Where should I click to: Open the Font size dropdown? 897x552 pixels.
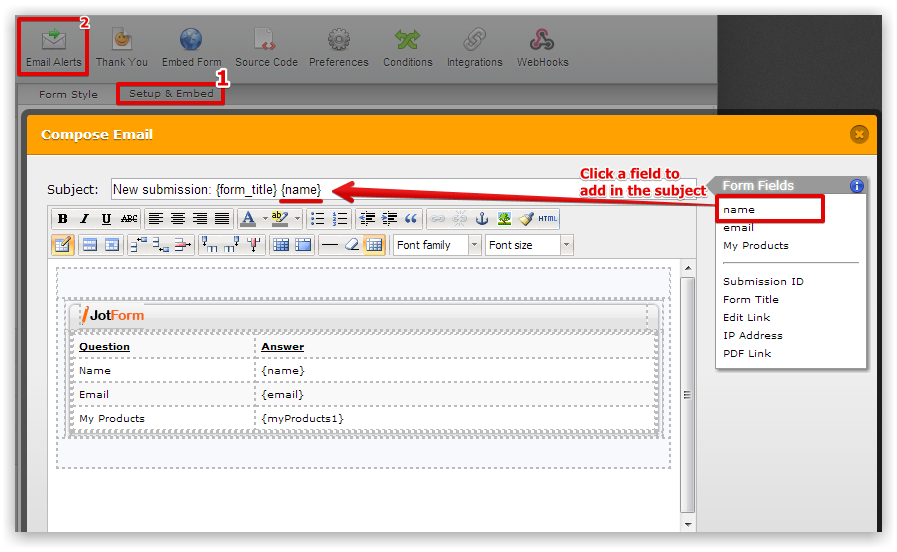click(529, 245)
